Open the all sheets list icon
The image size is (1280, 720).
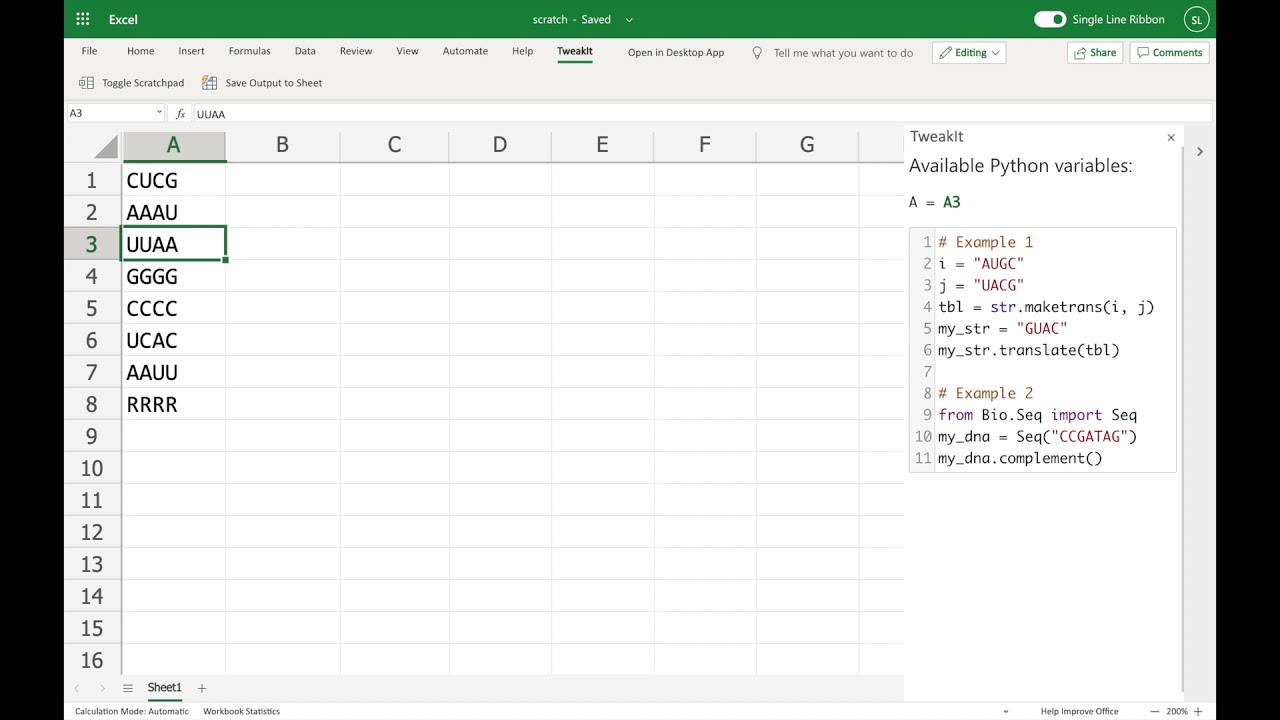128,688
